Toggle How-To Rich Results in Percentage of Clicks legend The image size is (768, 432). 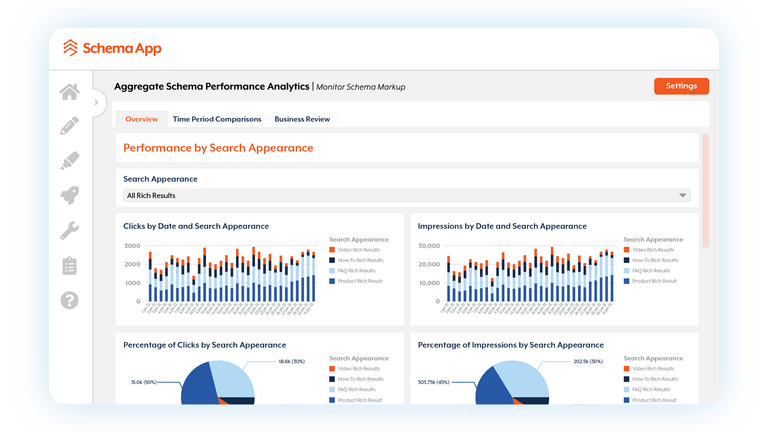pos(357,379)
